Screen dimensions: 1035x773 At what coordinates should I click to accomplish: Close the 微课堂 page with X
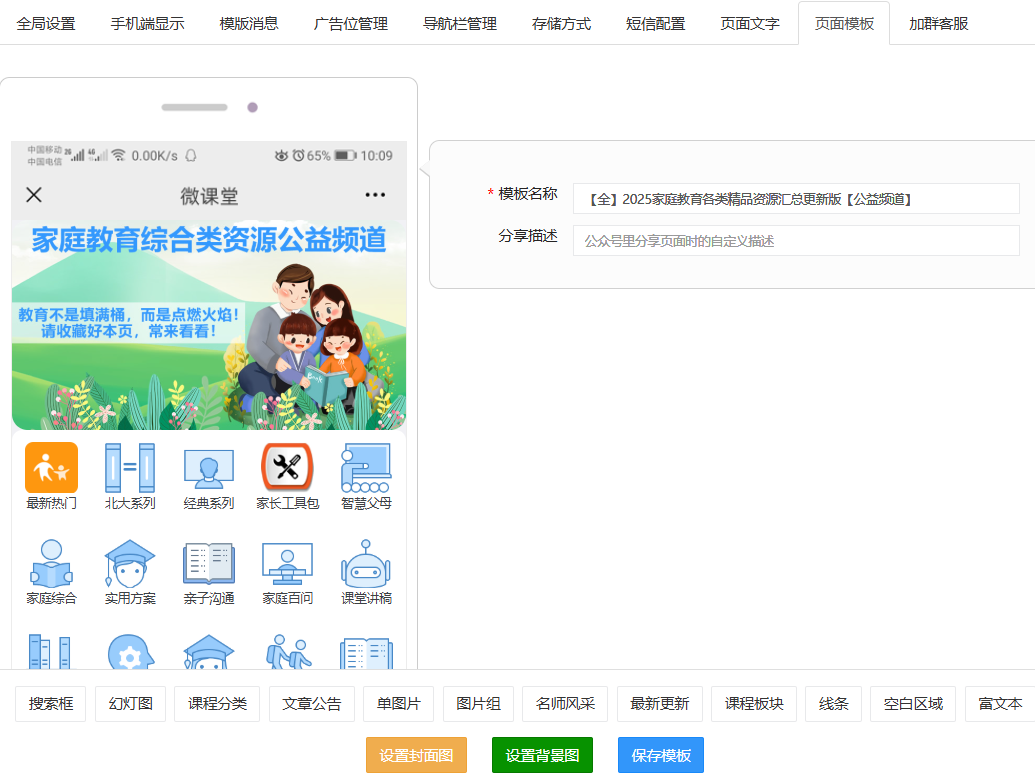point(34,195)
